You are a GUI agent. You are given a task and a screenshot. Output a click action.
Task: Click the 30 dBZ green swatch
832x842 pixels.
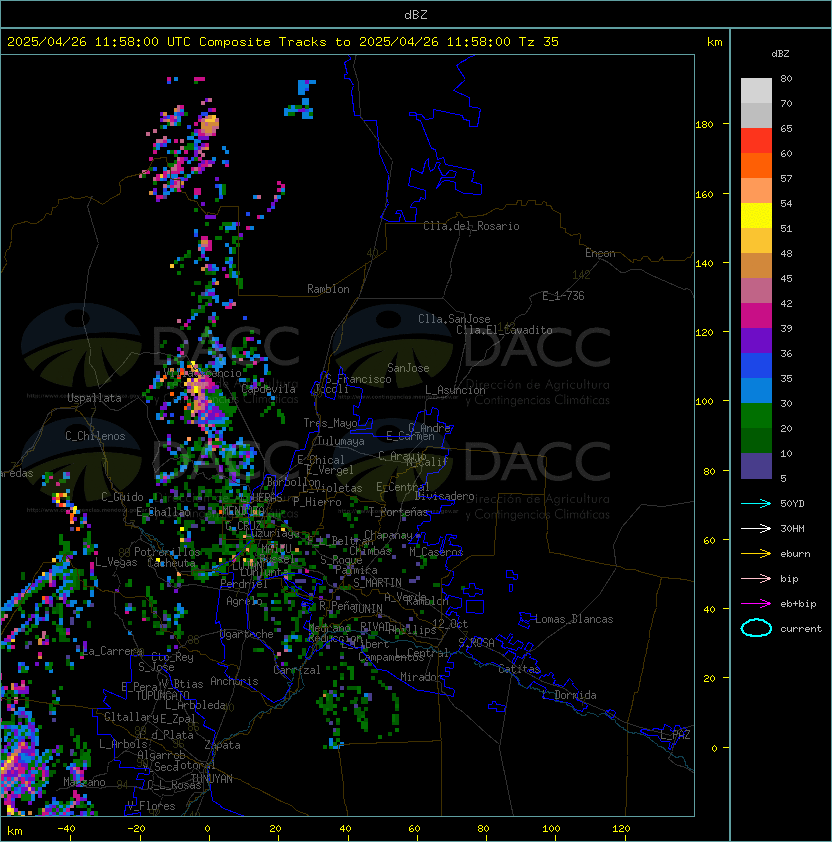pyautogui.click(x=756, y=416)
